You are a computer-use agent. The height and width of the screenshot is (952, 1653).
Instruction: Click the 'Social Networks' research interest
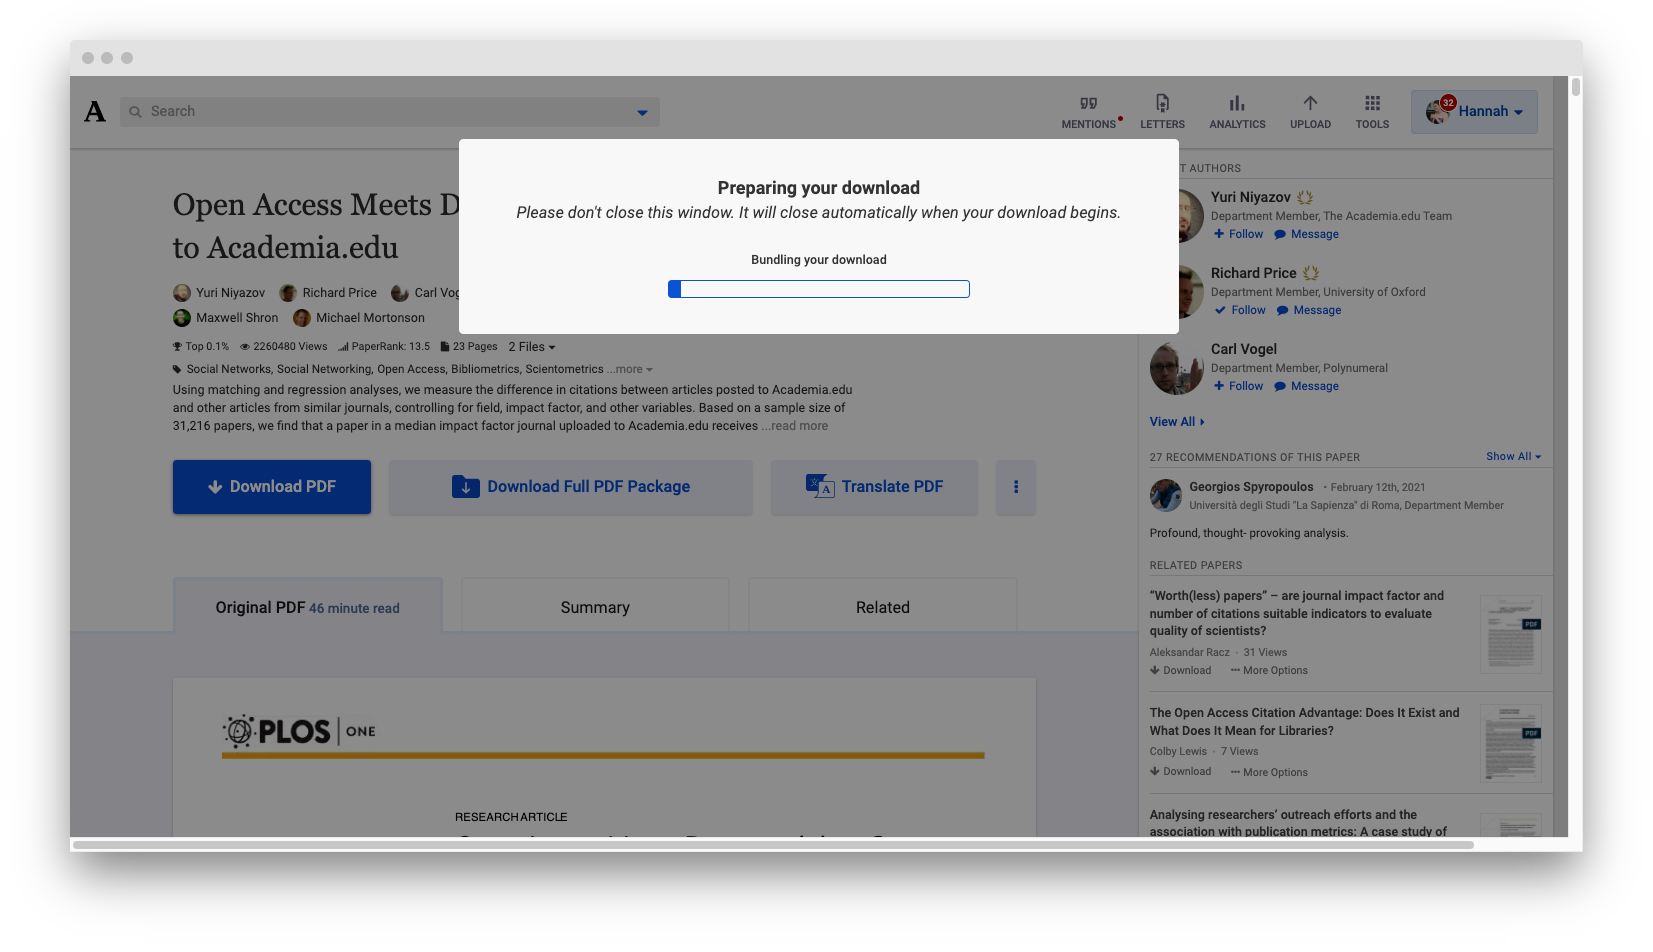pyautogui.click(x=228, y=370)
